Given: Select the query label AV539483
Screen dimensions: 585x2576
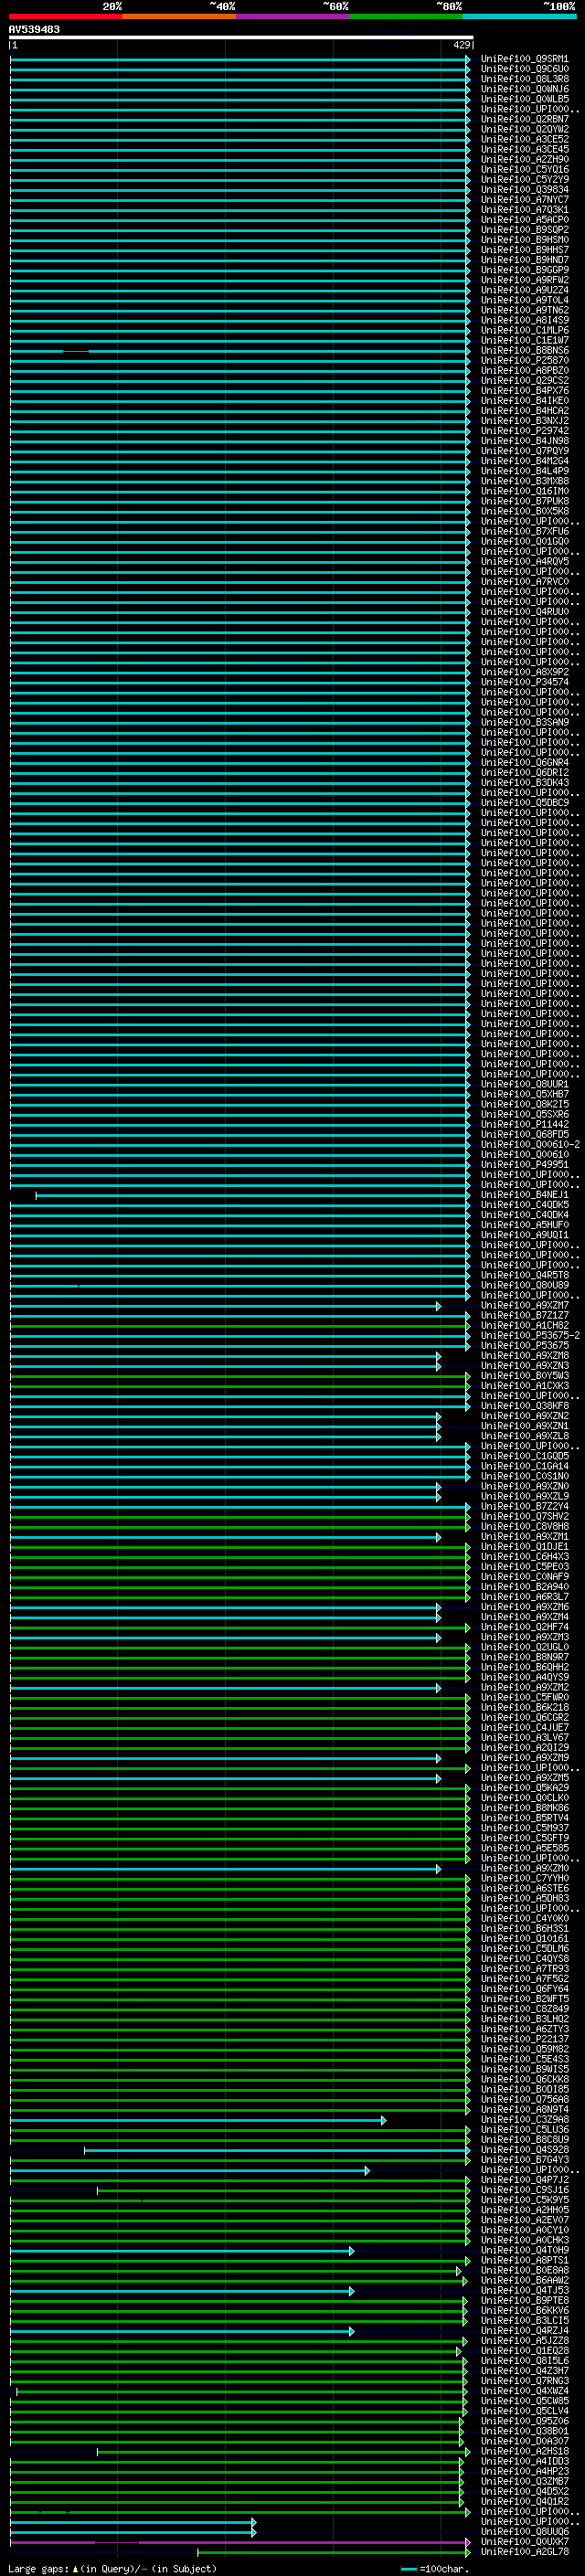Looking at the screenshot, I should point(34,29).
